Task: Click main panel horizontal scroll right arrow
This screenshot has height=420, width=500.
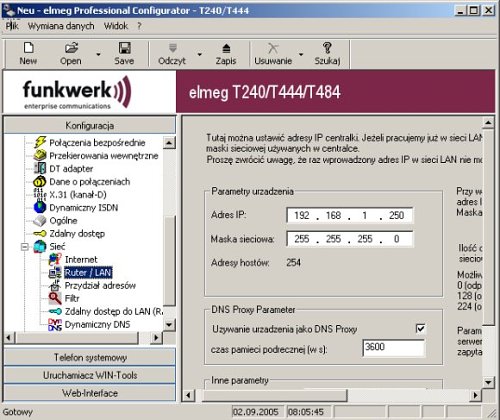Action: (x=475, y=395)
